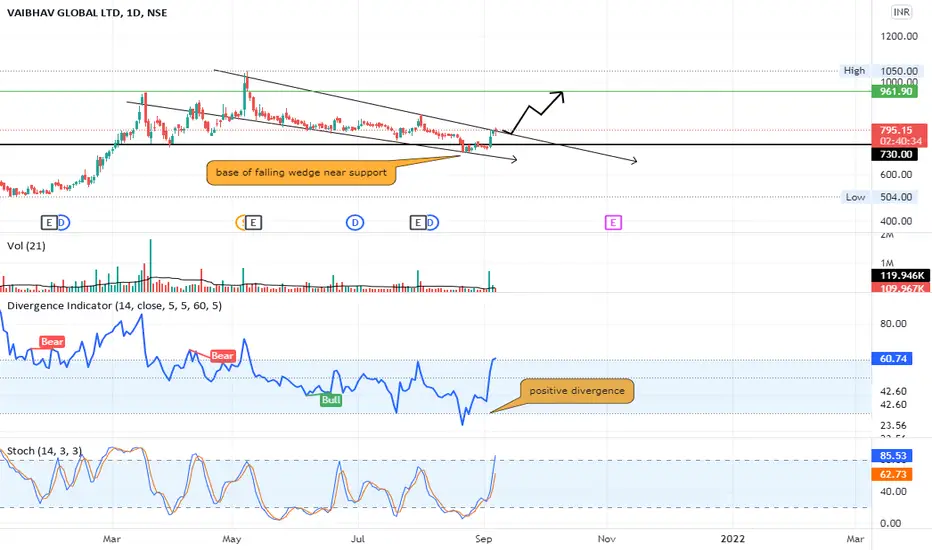The width and height of the screenshot is (932, 550).
Task: Click the black 730.00 support price label
Action: 895,154
